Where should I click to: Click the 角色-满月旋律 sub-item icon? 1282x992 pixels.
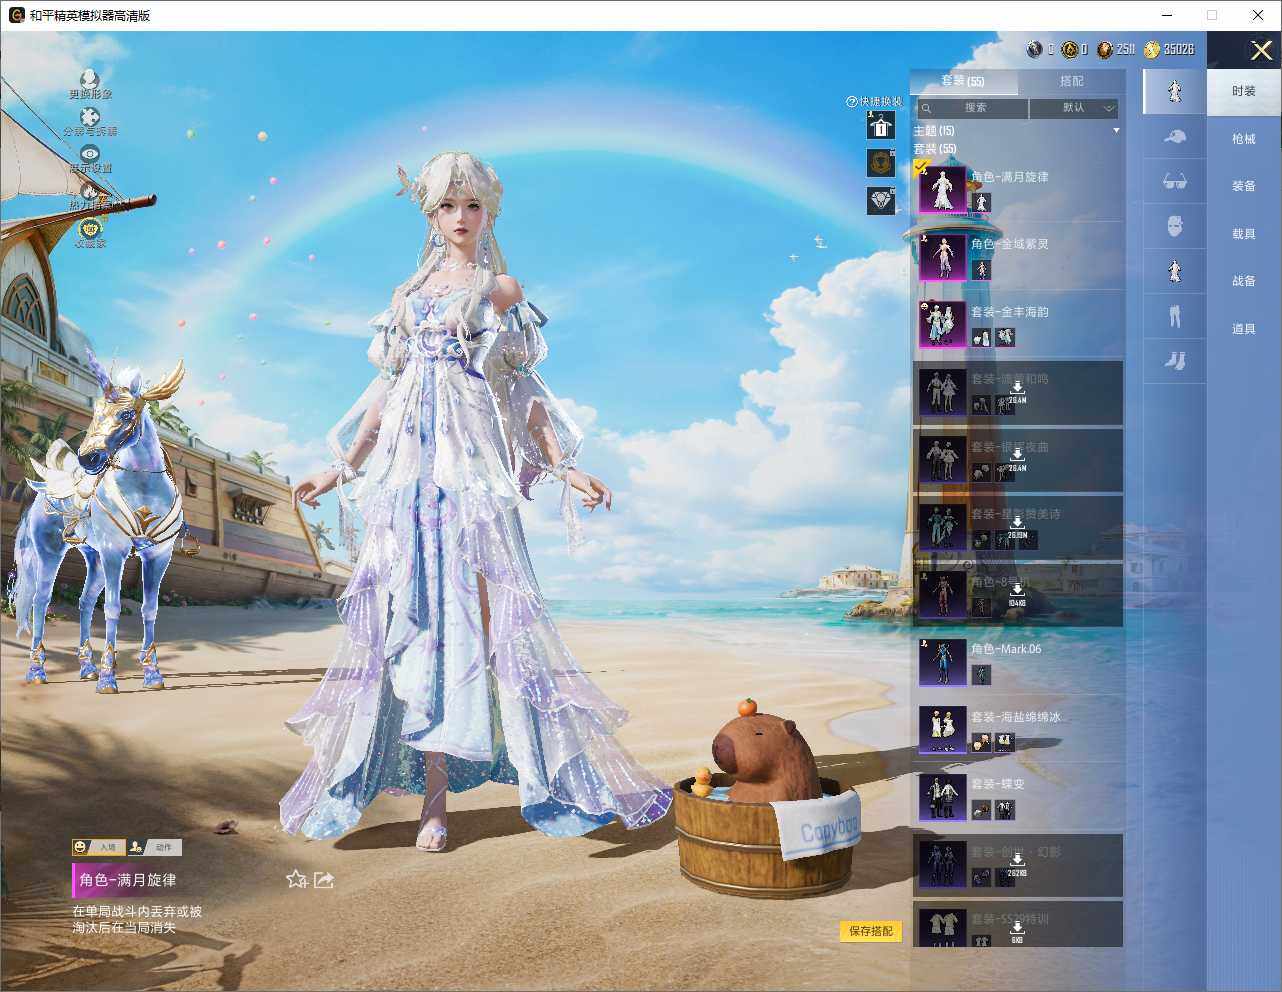(981, 202)
